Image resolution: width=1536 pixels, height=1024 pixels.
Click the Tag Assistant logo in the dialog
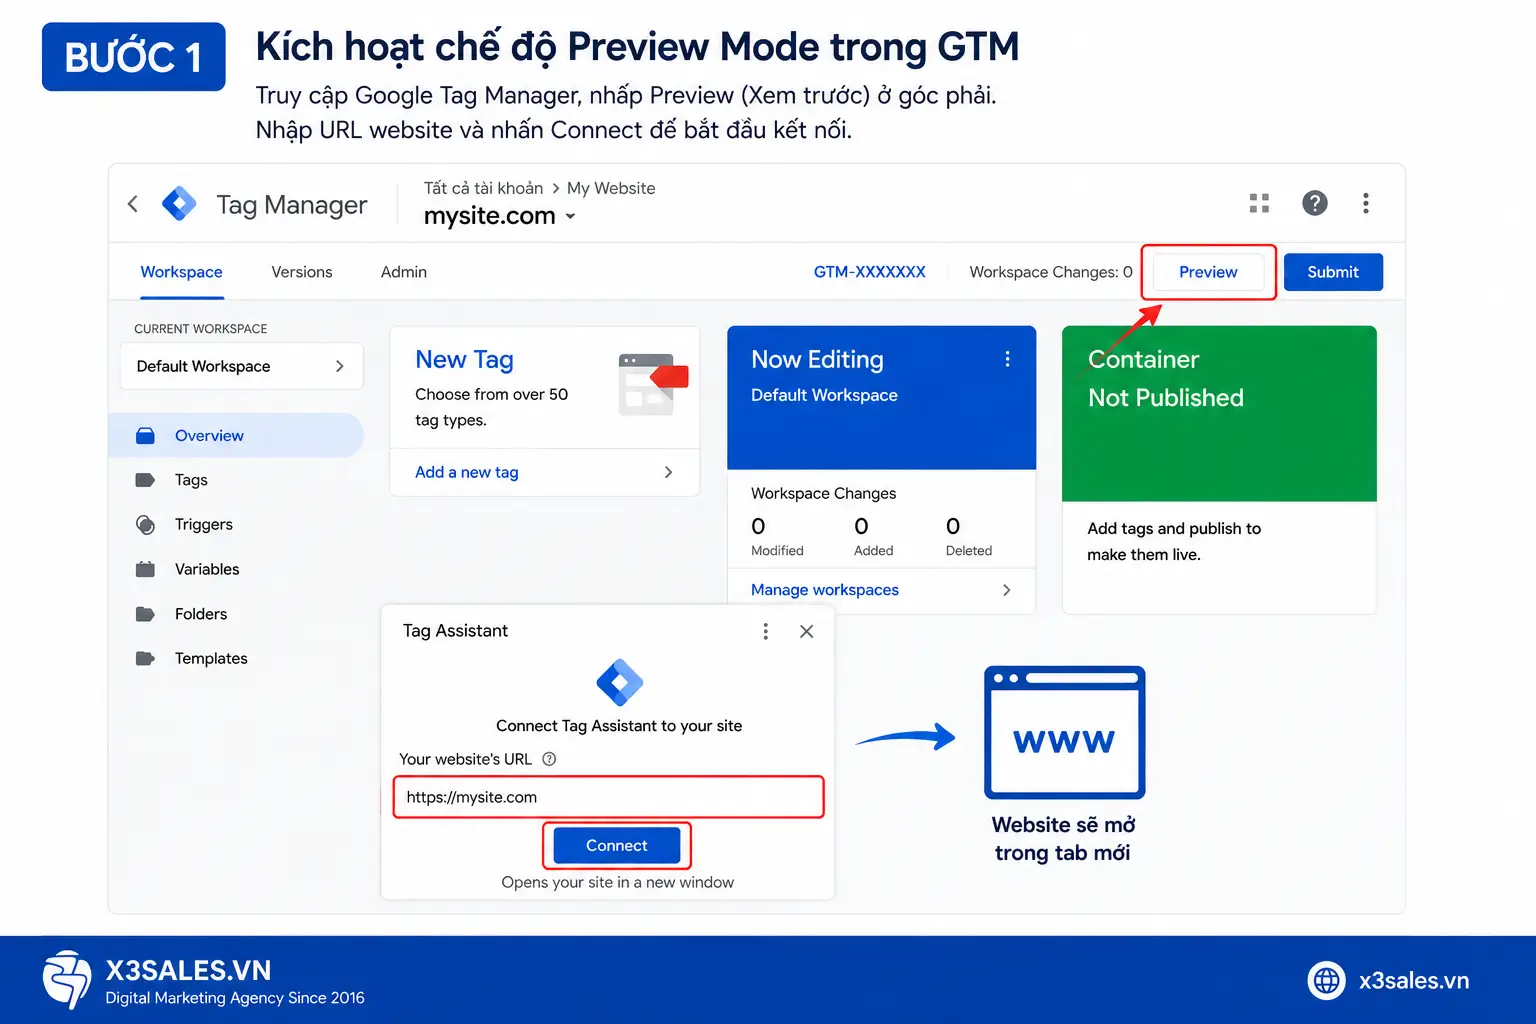620,684
